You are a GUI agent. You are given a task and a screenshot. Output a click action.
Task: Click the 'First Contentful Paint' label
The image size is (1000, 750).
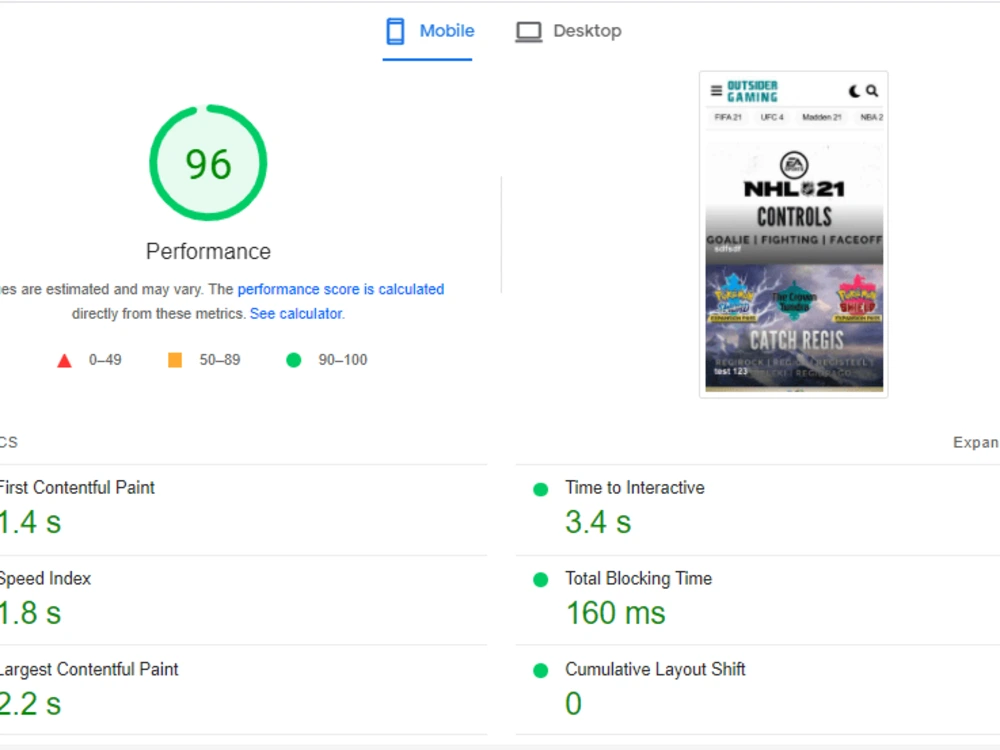(x=77, y=488)
